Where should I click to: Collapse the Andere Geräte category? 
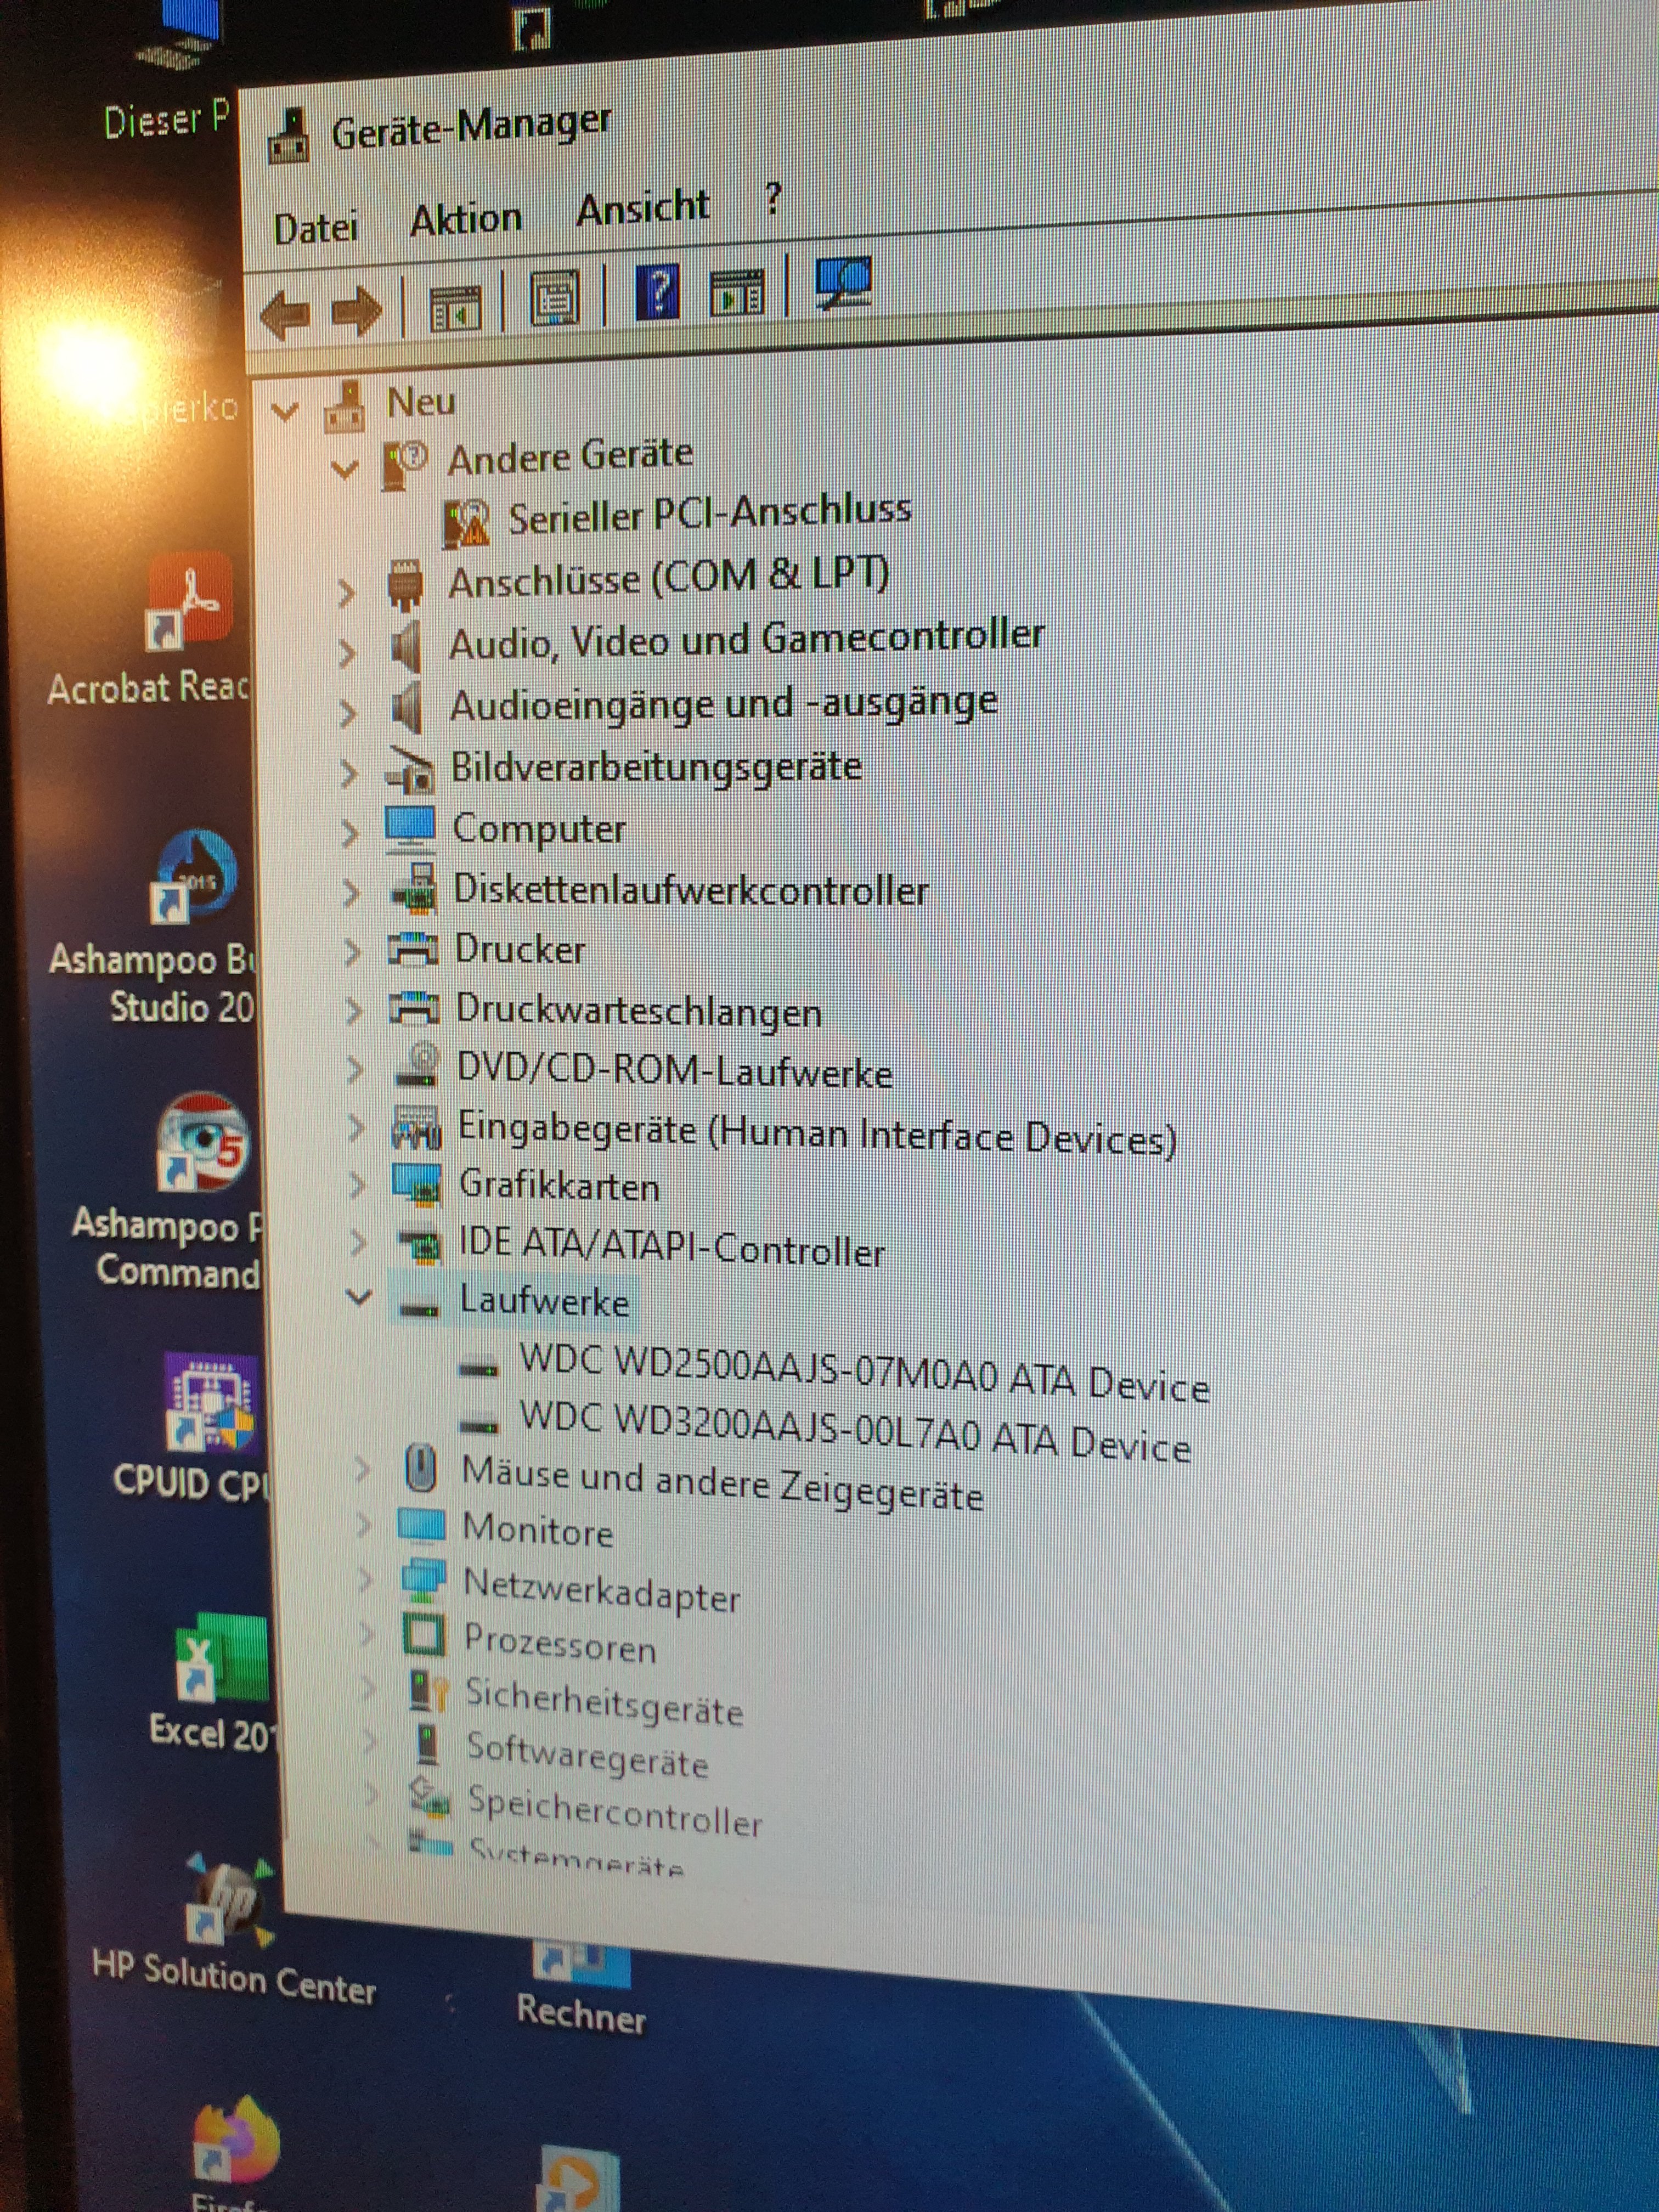(344, 468)
